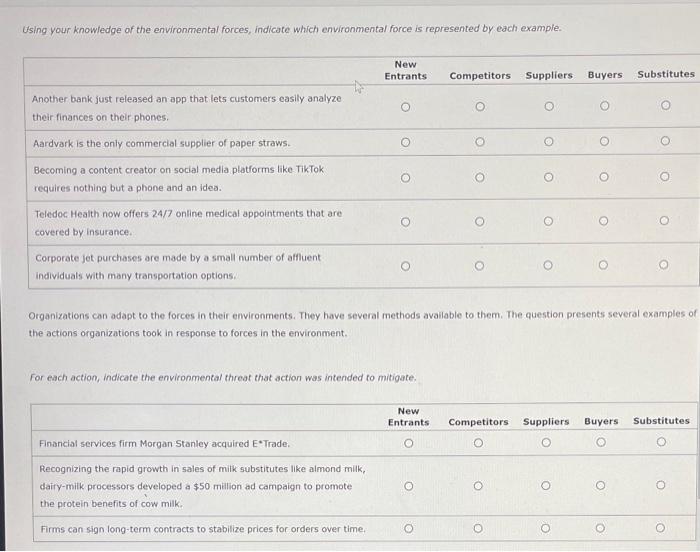Select Suppliers for Aardvark paper straws row
The height and width of the screenshot is (552, 700).
pos(549,142)
